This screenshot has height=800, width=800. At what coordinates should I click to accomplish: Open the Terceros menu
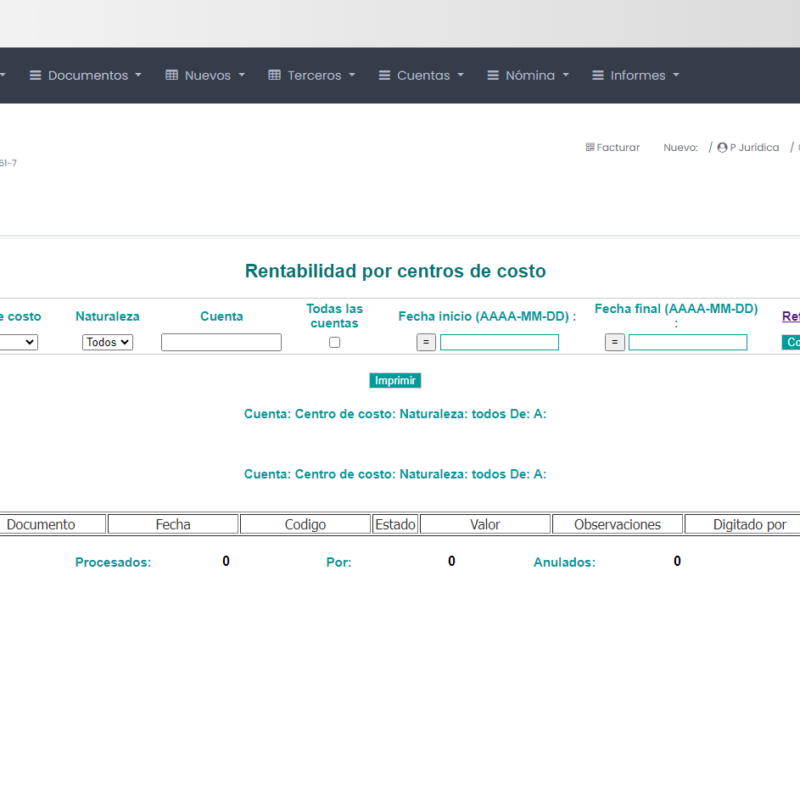pos(314,76)
